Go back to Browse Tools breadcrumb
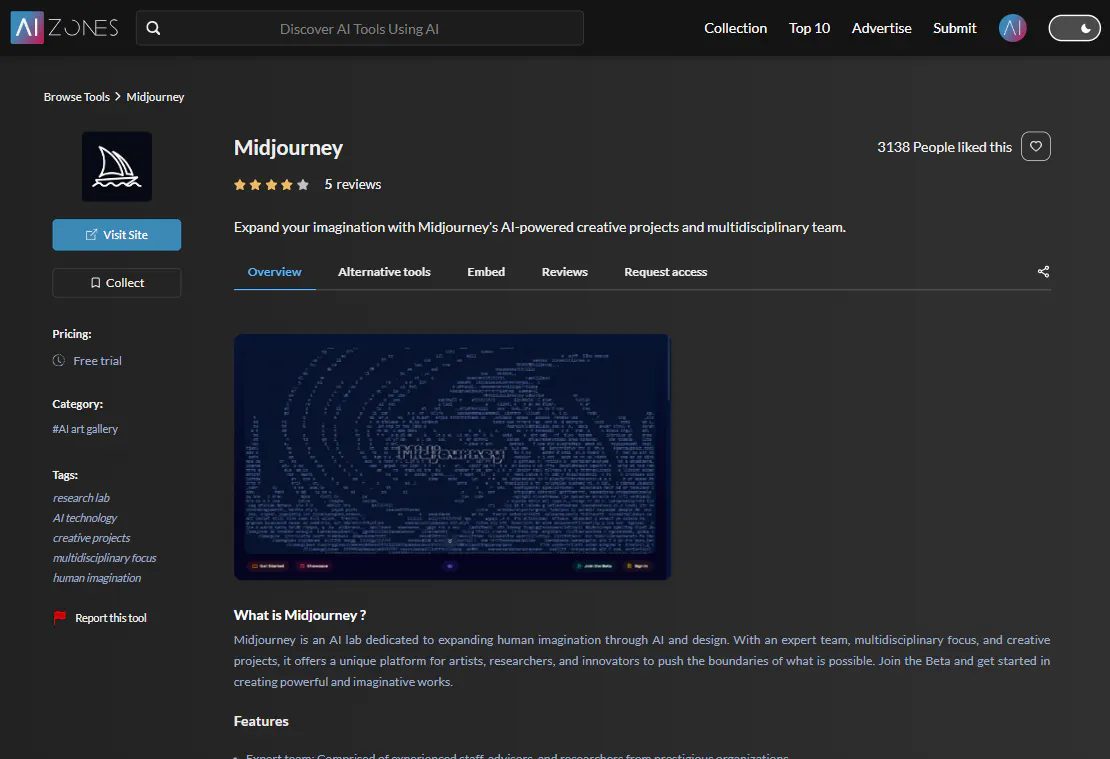The height and width of the screenshot is (759, 1110). click(76, 97)
